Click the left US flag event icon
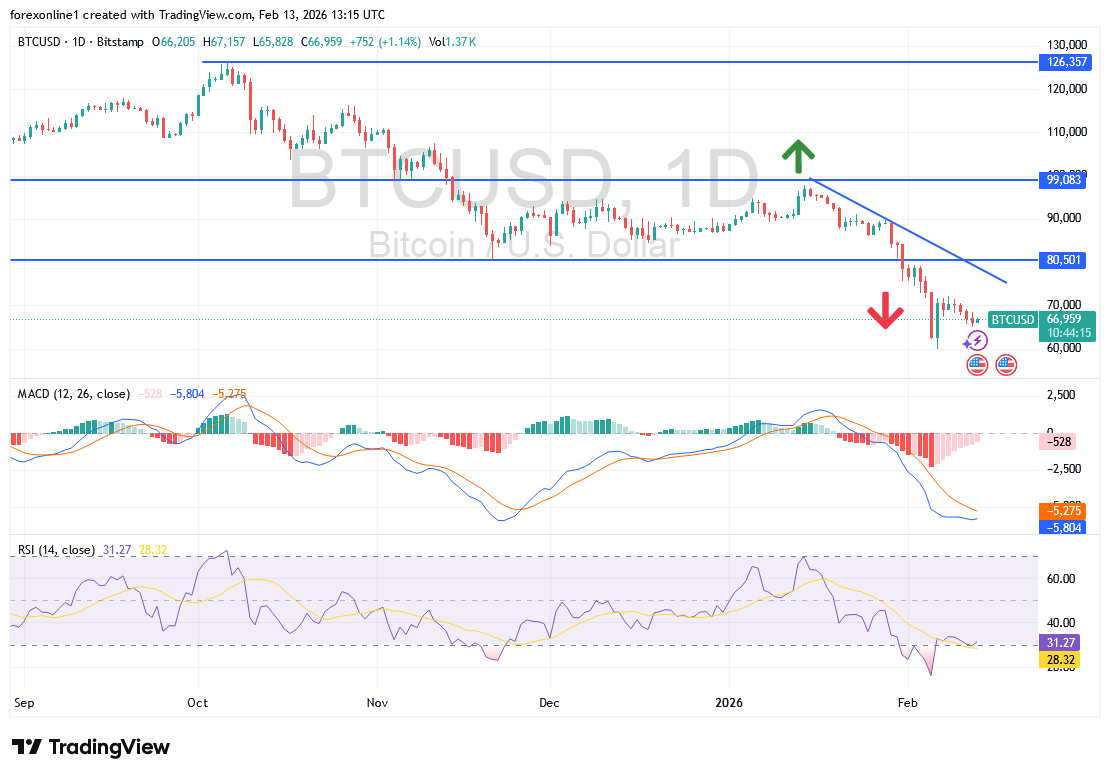Viewport: 1110px width, 777px height. [x=977, y=365]
